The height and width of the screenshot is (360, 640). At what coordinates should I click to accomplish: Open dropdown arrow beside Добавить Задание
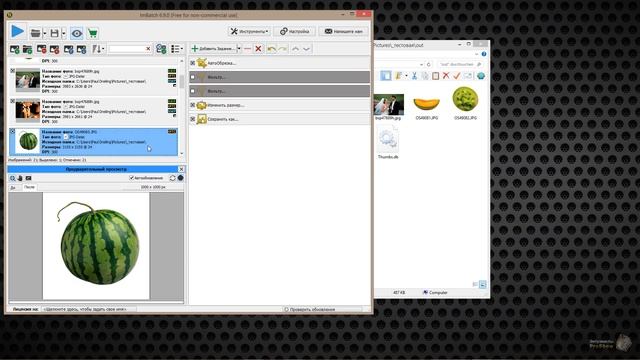pyautogui.click(x=239, y=49)
